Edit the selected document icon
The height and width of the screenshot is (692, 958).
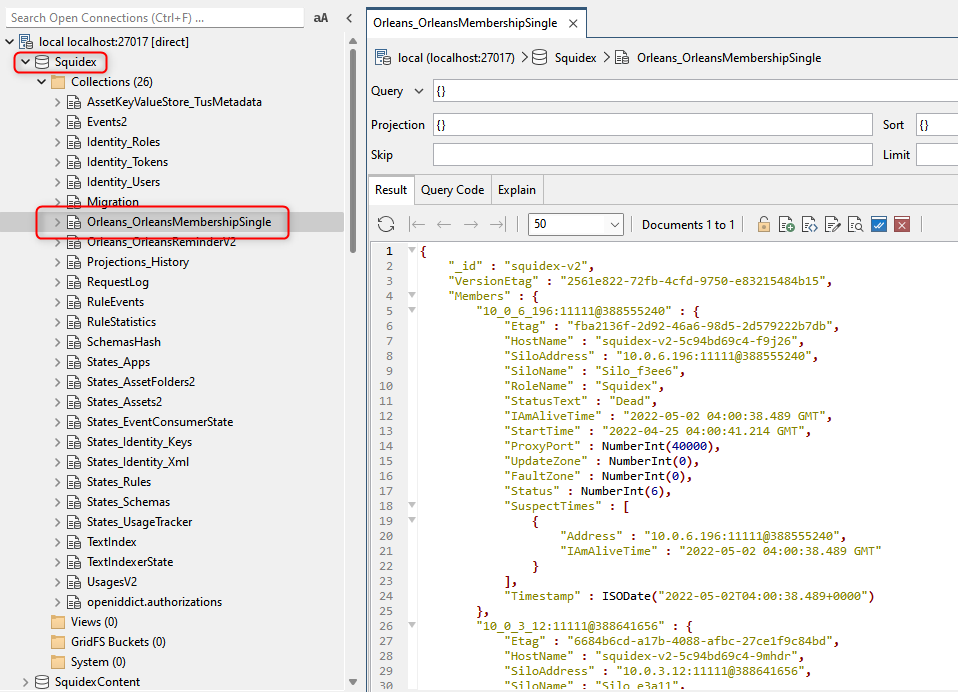point(832,224)
